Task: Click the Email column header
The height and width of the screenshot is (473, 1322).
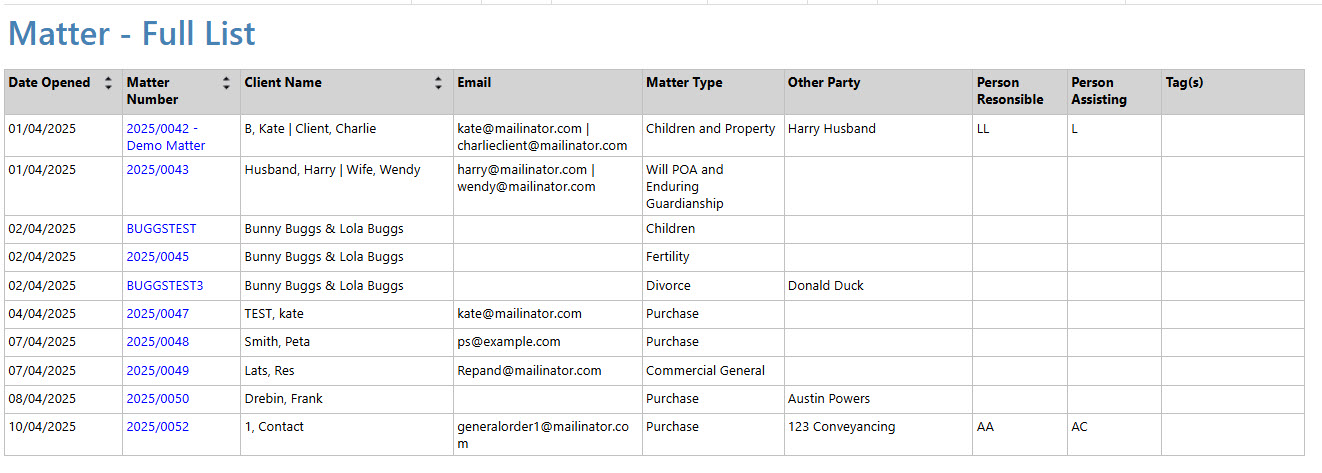Action: (x=548, y=92)
